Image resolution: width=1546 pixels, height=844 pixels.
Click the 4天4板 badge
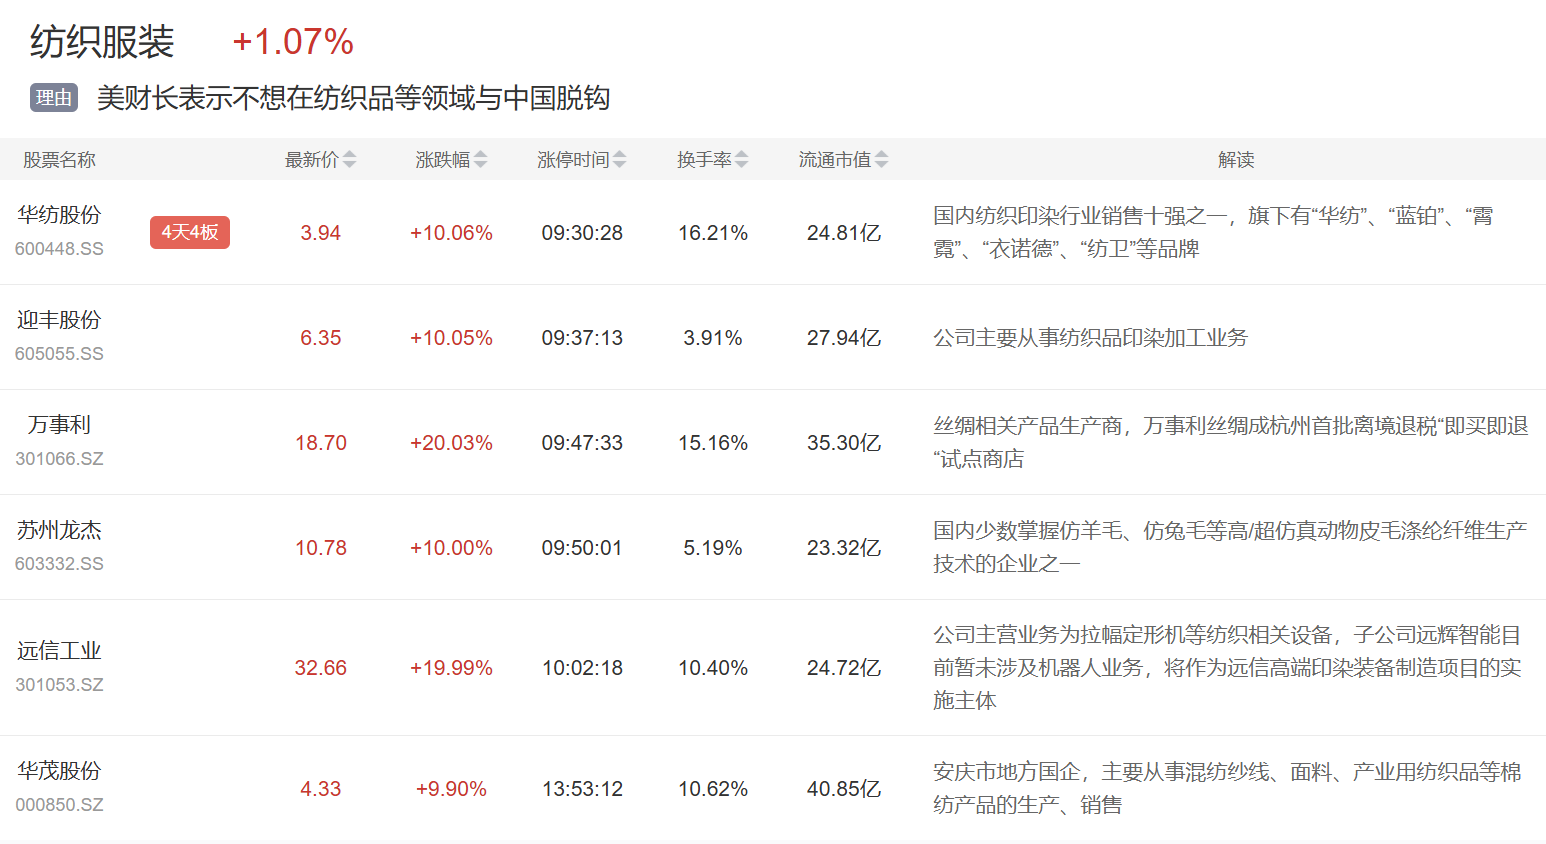tap(190, 232)
